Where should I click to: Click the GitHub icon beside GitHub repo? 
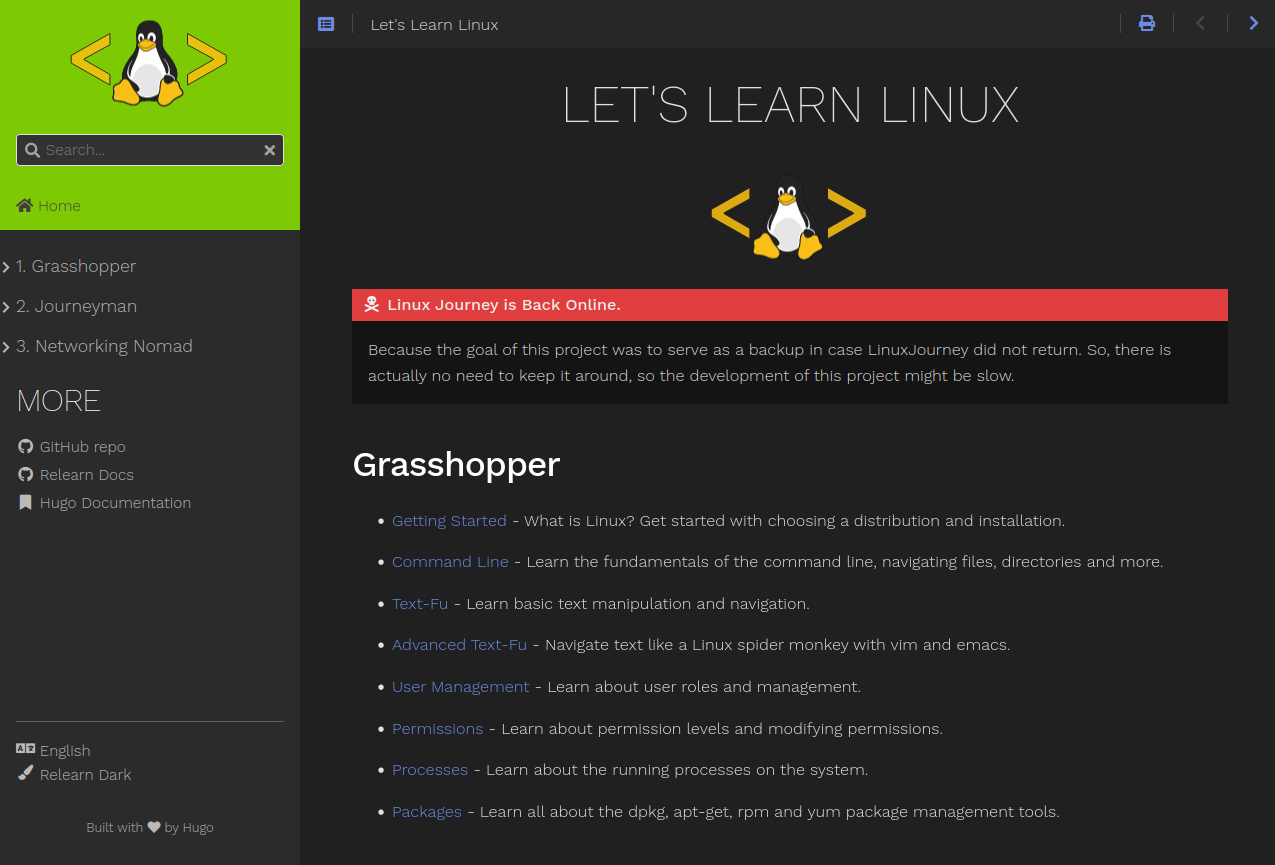point(26,446)
